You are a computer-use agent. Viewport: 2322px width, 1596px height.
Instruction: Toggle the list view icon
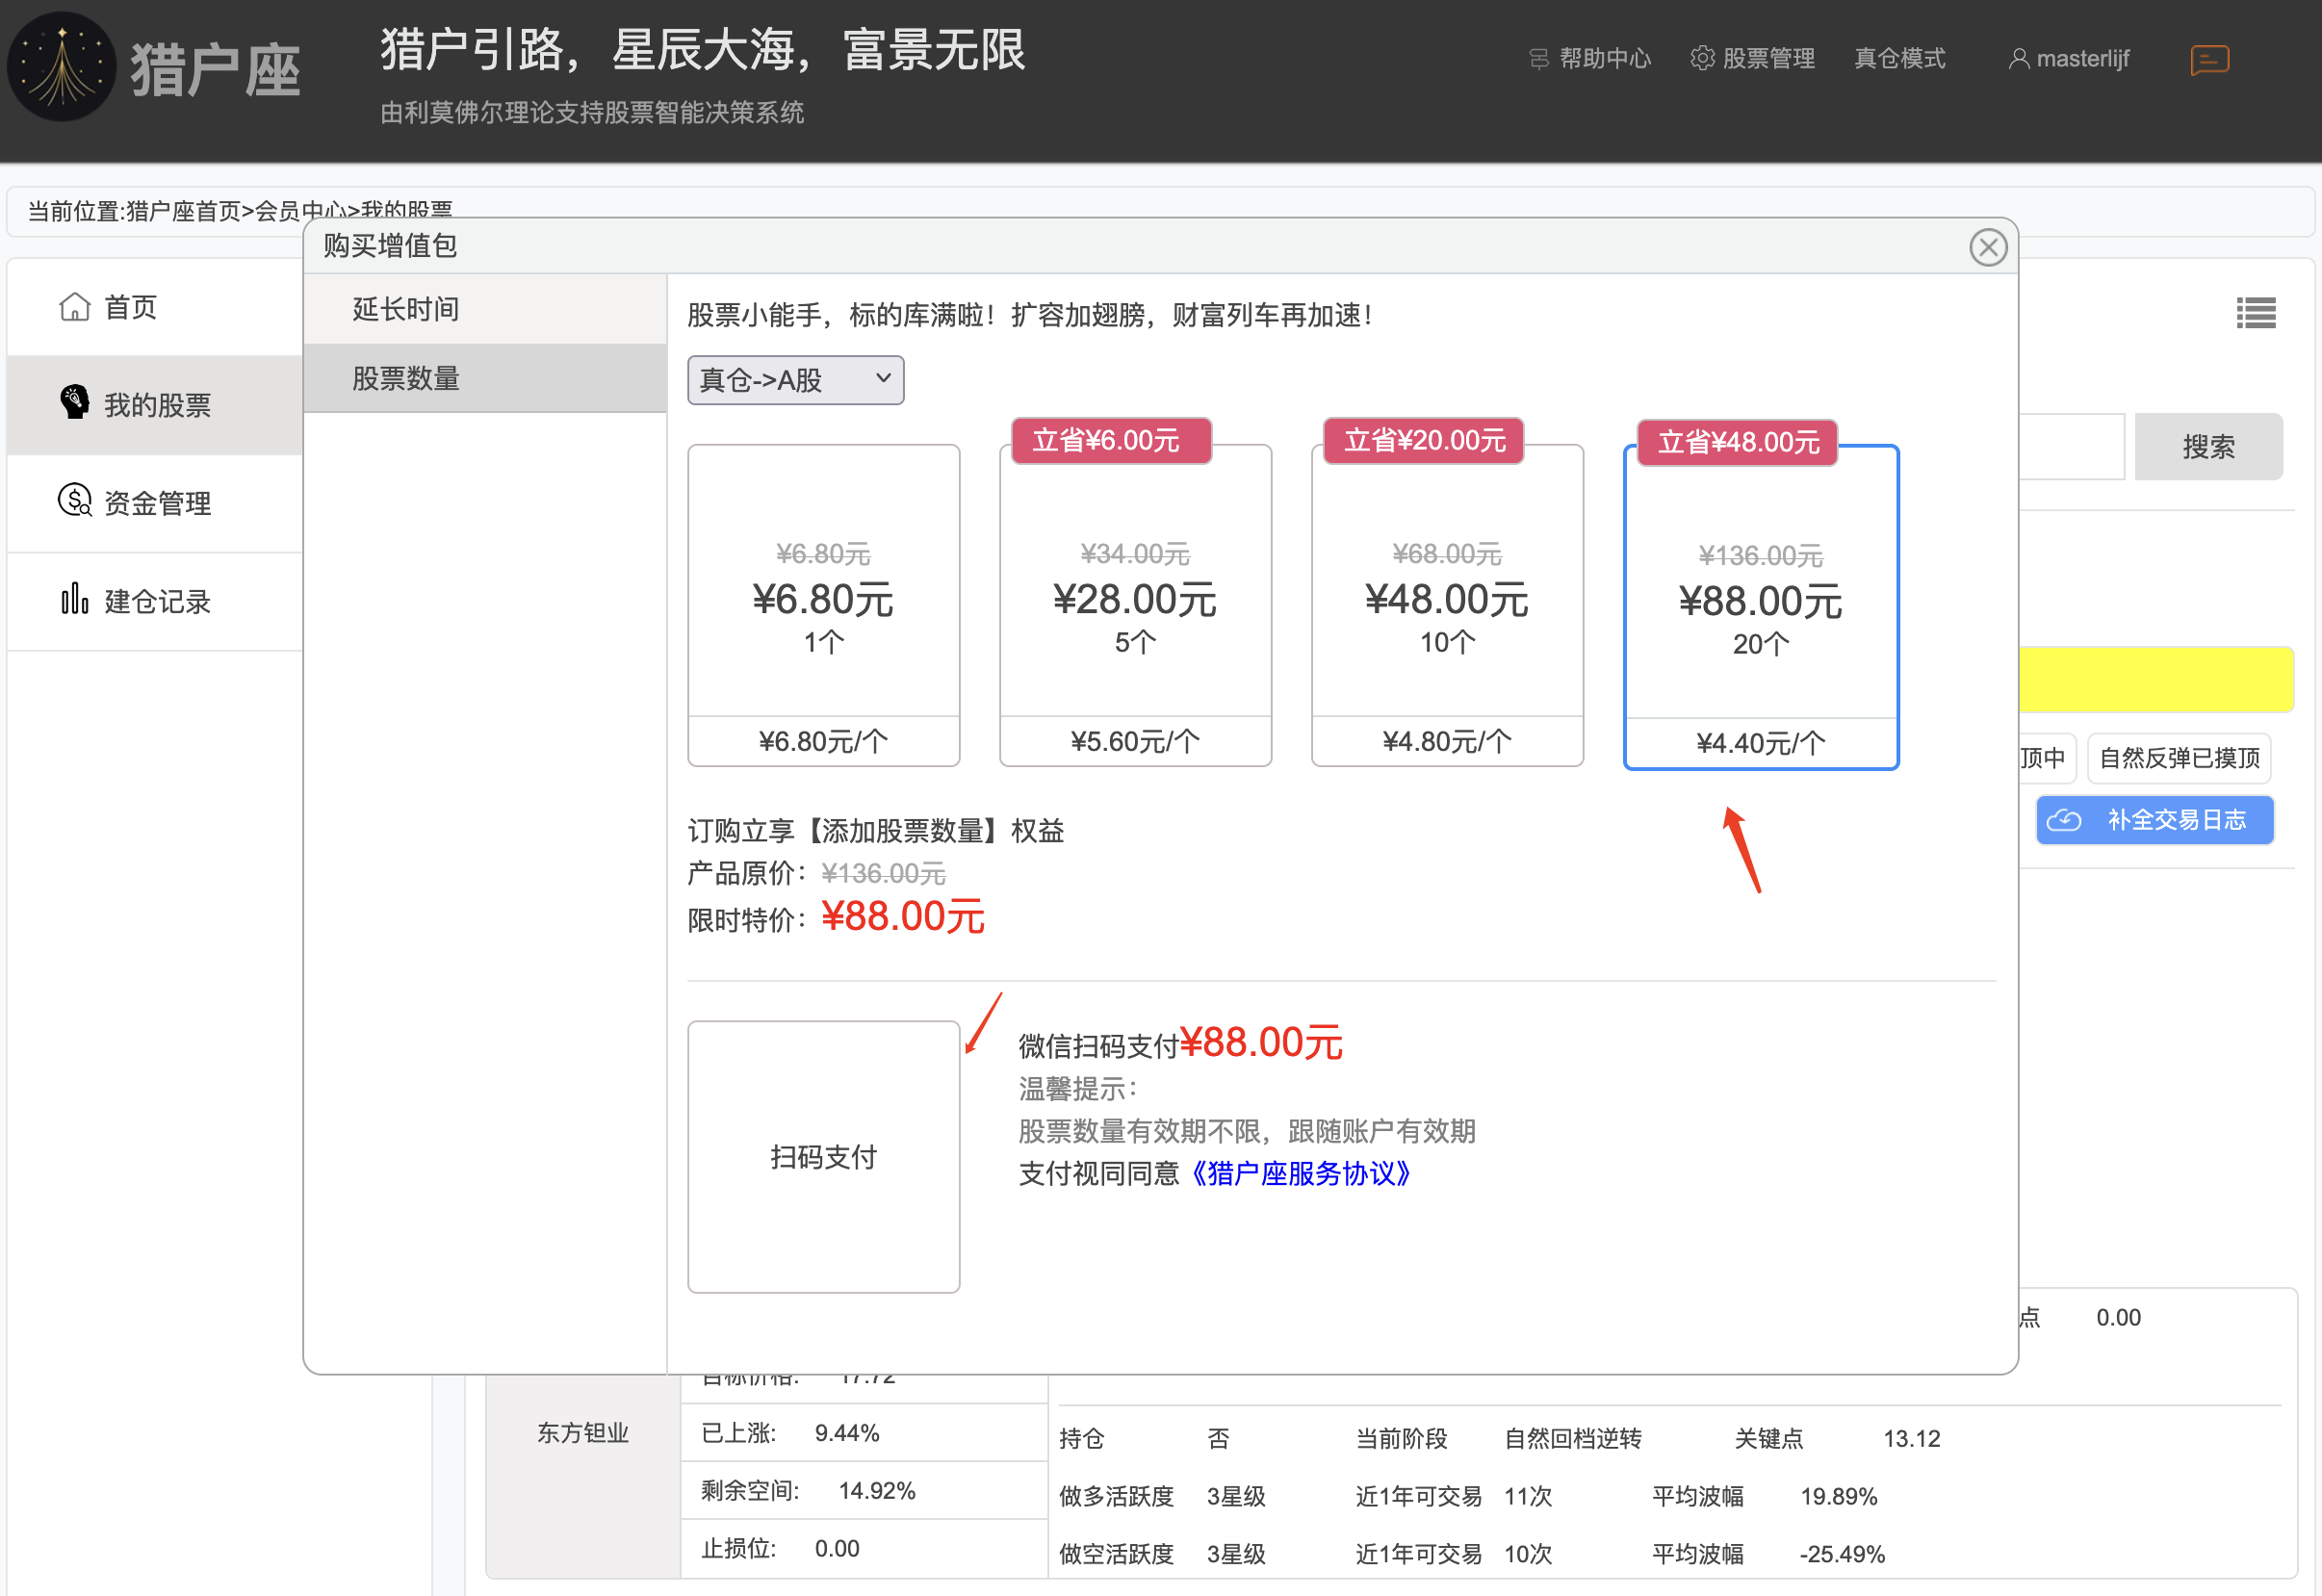coord(2256,313)
